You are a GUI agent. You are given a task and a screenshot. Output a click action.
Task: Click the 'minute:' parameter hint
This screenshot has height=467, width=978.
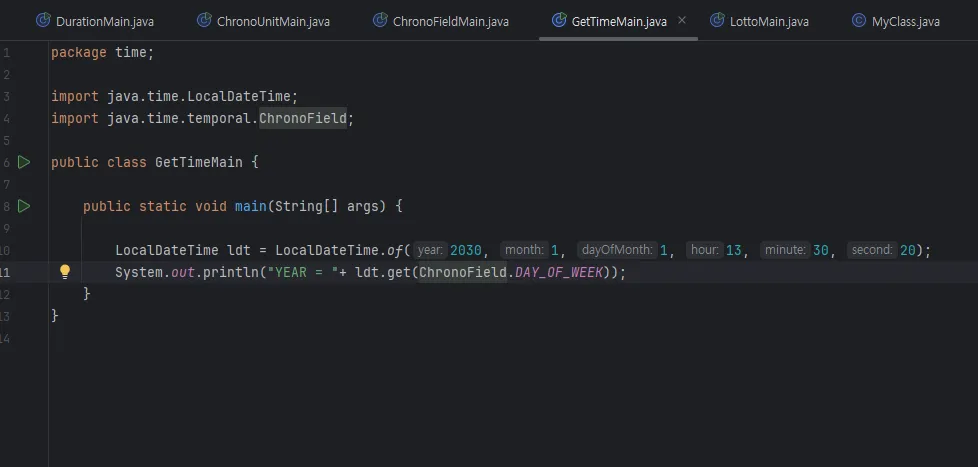(785, 250)
